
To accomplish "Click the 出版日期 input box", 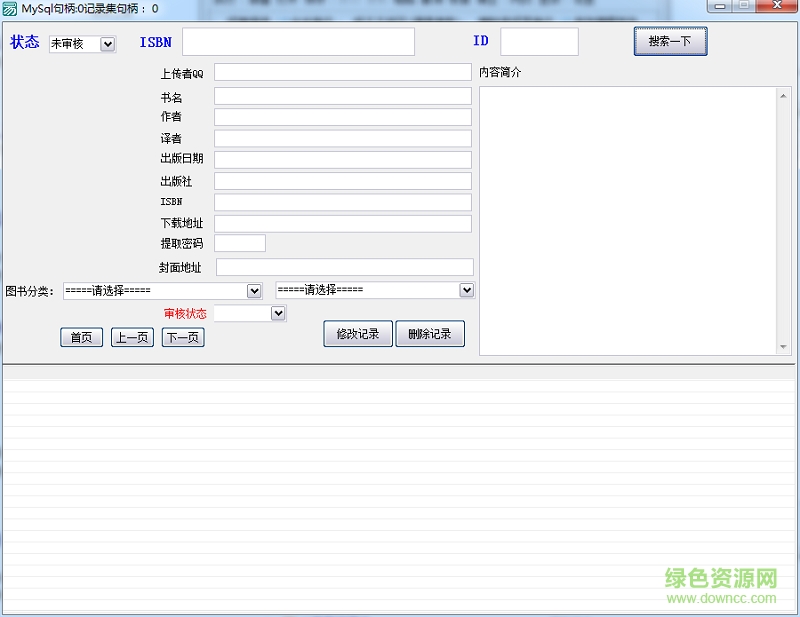I will 342,159.
